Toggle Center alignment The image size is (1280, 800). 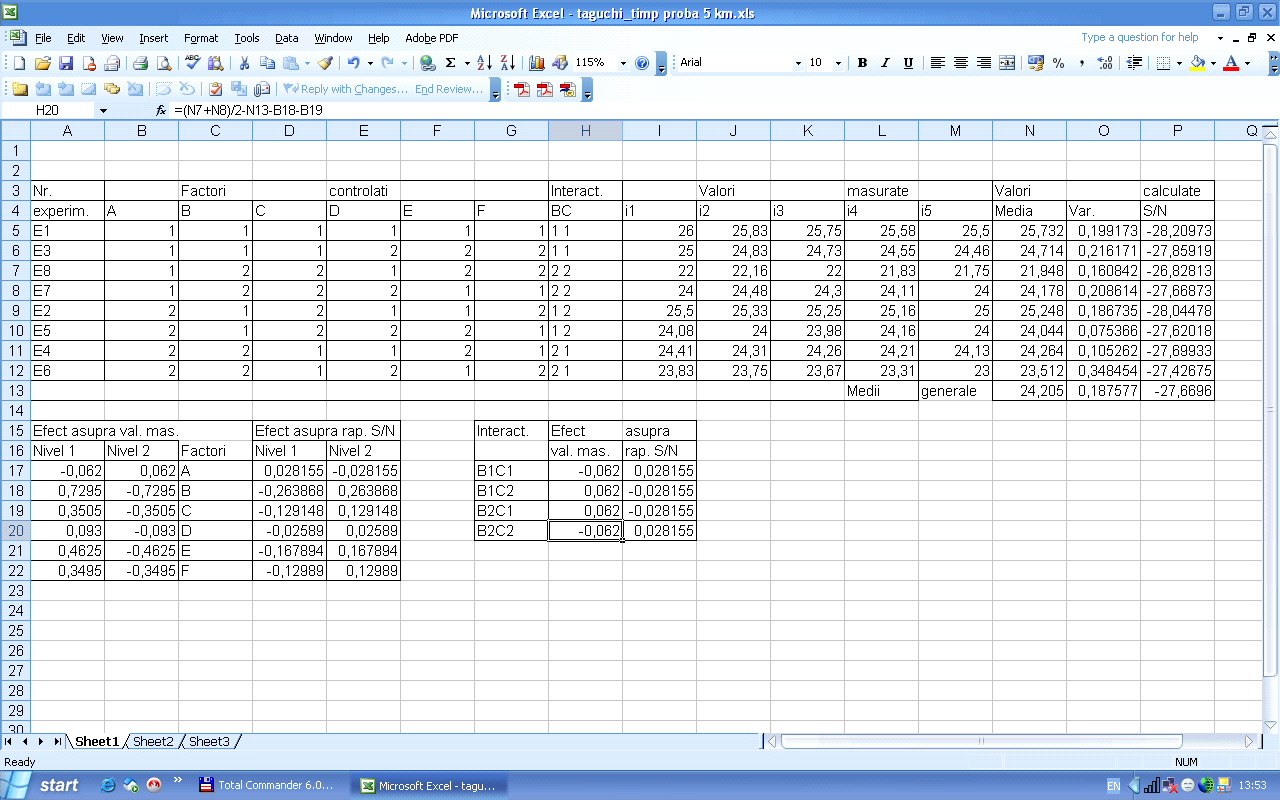tap(960, 63)
